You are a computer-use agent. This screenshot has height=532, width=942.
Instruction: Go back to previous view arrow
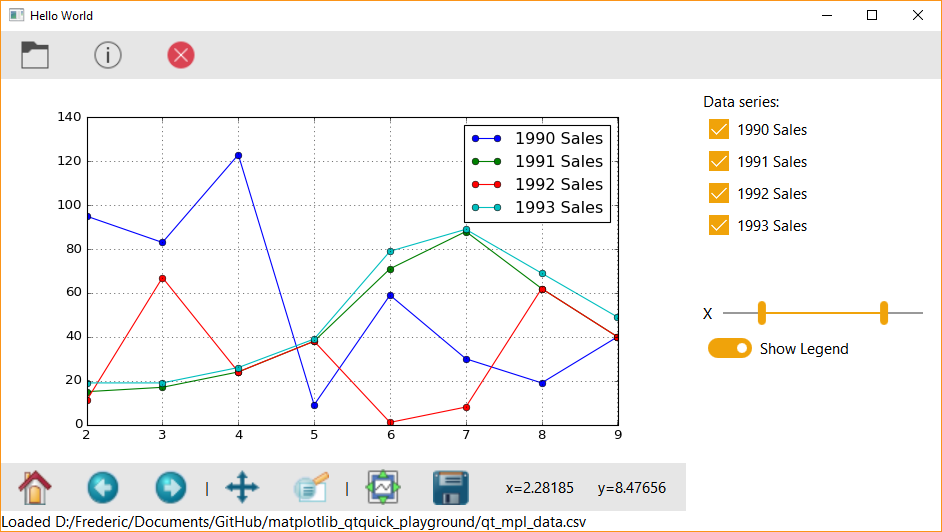[x=103, y=487]
